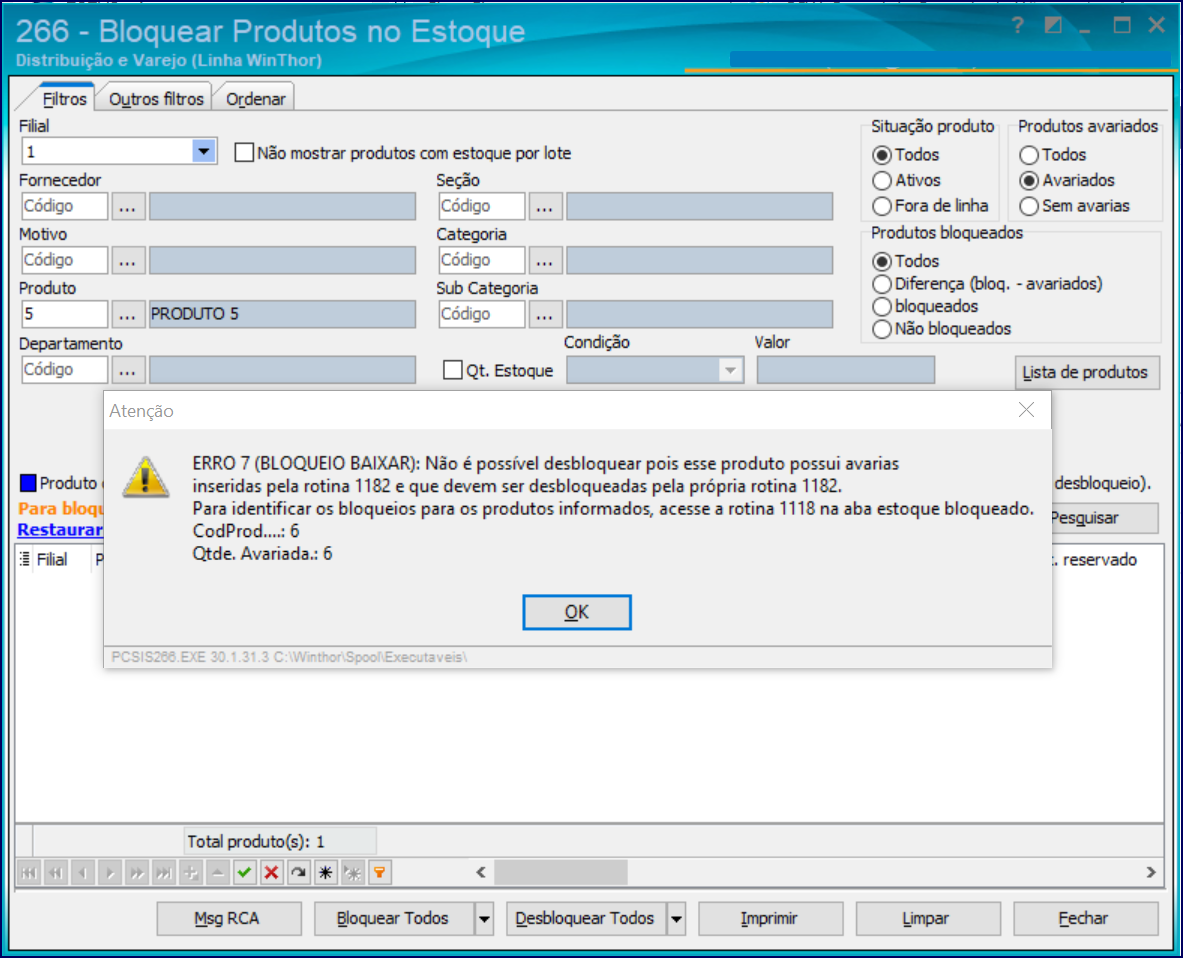The height and width of the screenshot is (958, 1183).
Task: Select 'Não bloqueados' radio option
Action: click(x=881, y=330)
